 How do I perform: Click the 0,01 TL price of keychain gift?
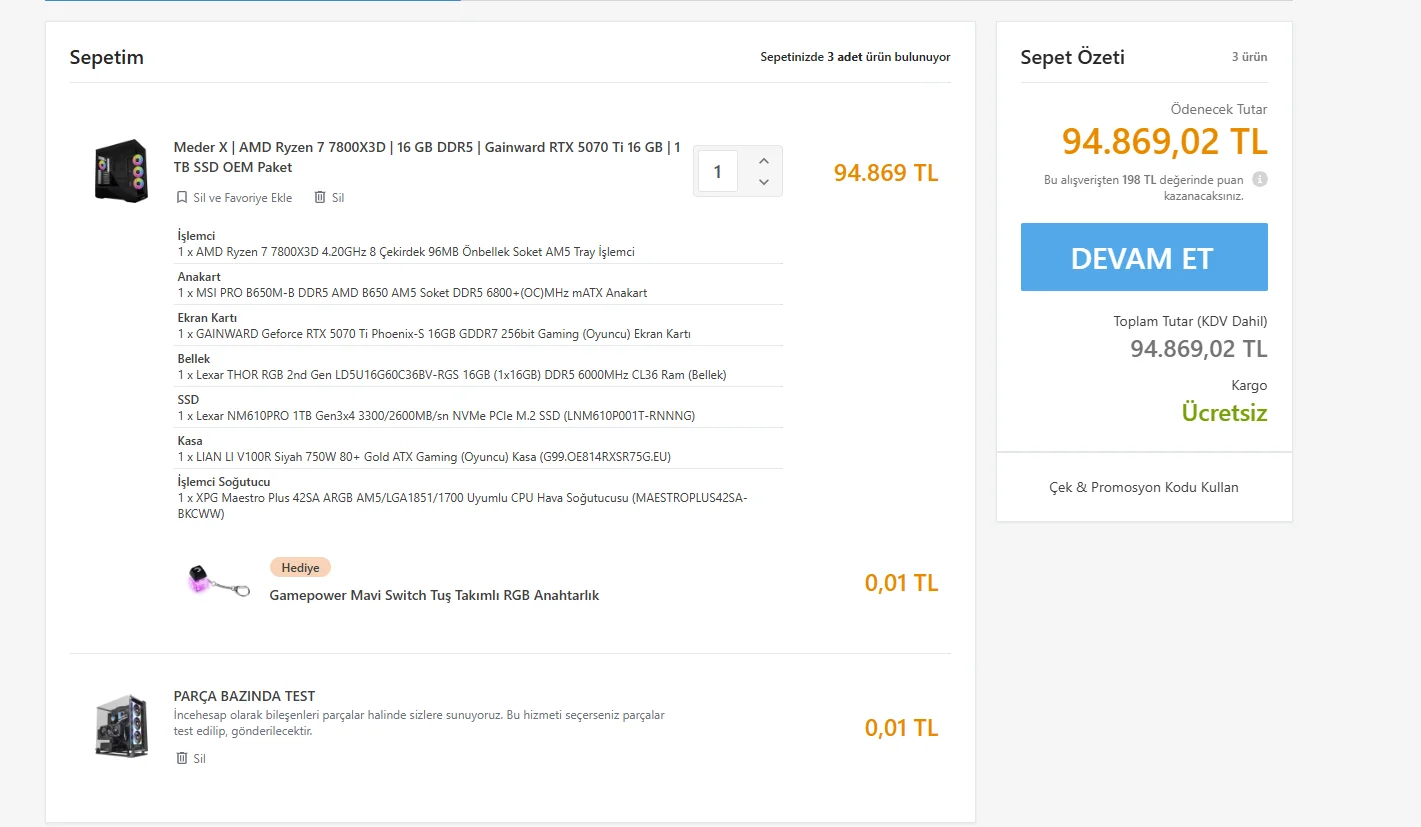(x=901, y=582)
